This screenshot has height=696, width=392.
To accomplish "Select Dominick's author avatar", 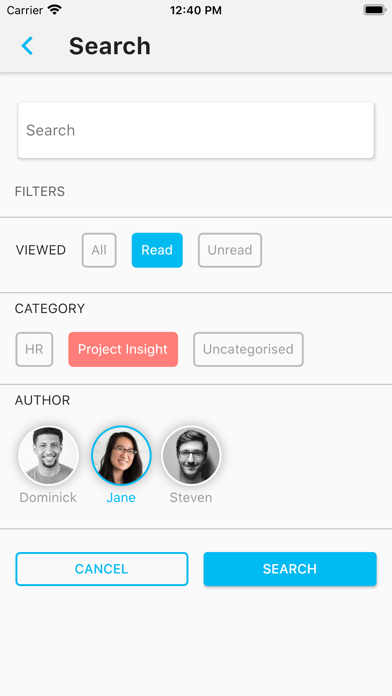I will click(48, 455).
